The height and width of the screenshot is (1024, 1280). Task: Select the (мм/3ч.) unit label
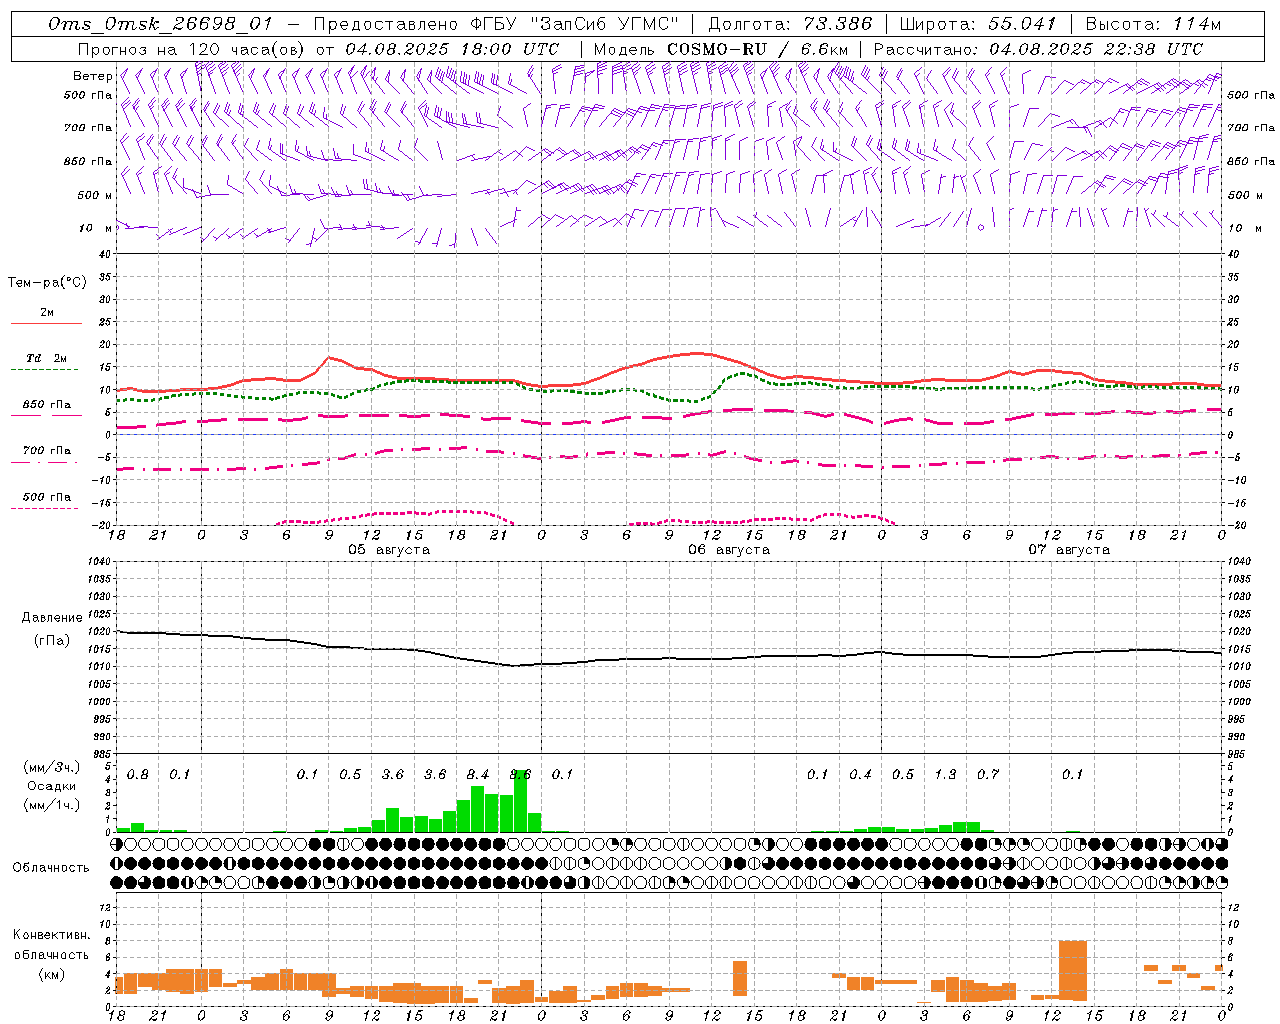pyautogui.click(x=51, y=767)
